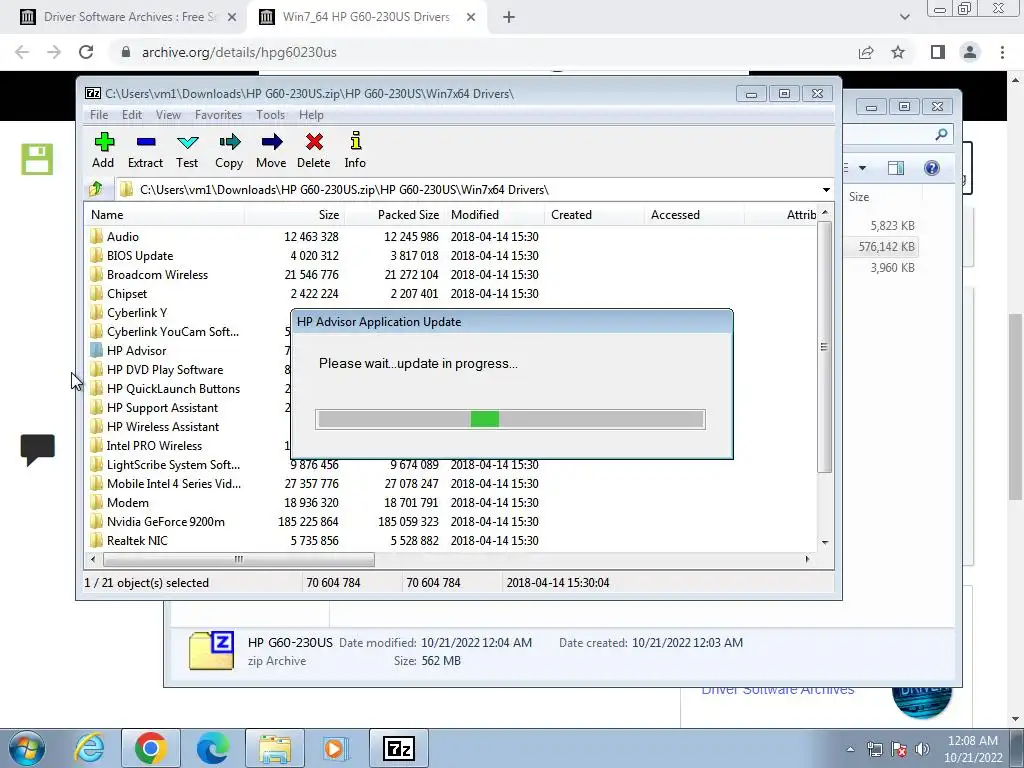The image size is (1024, 768).
Task: Open Chrome tab search chevron
Action: (904, 18)
